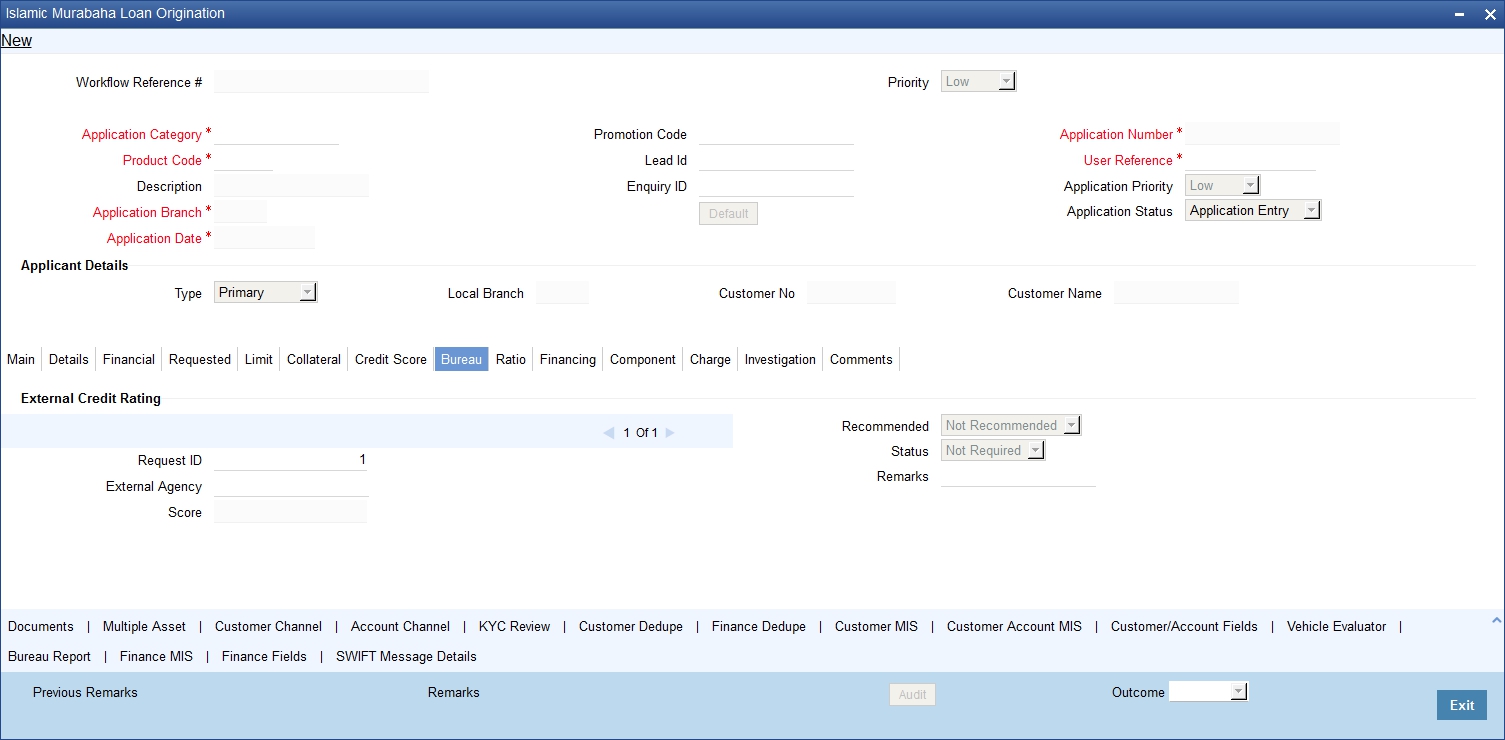1505x740 pixels.
Task: Switch to the Main tab
Action: pyautogui.click(x=21, y=359)
